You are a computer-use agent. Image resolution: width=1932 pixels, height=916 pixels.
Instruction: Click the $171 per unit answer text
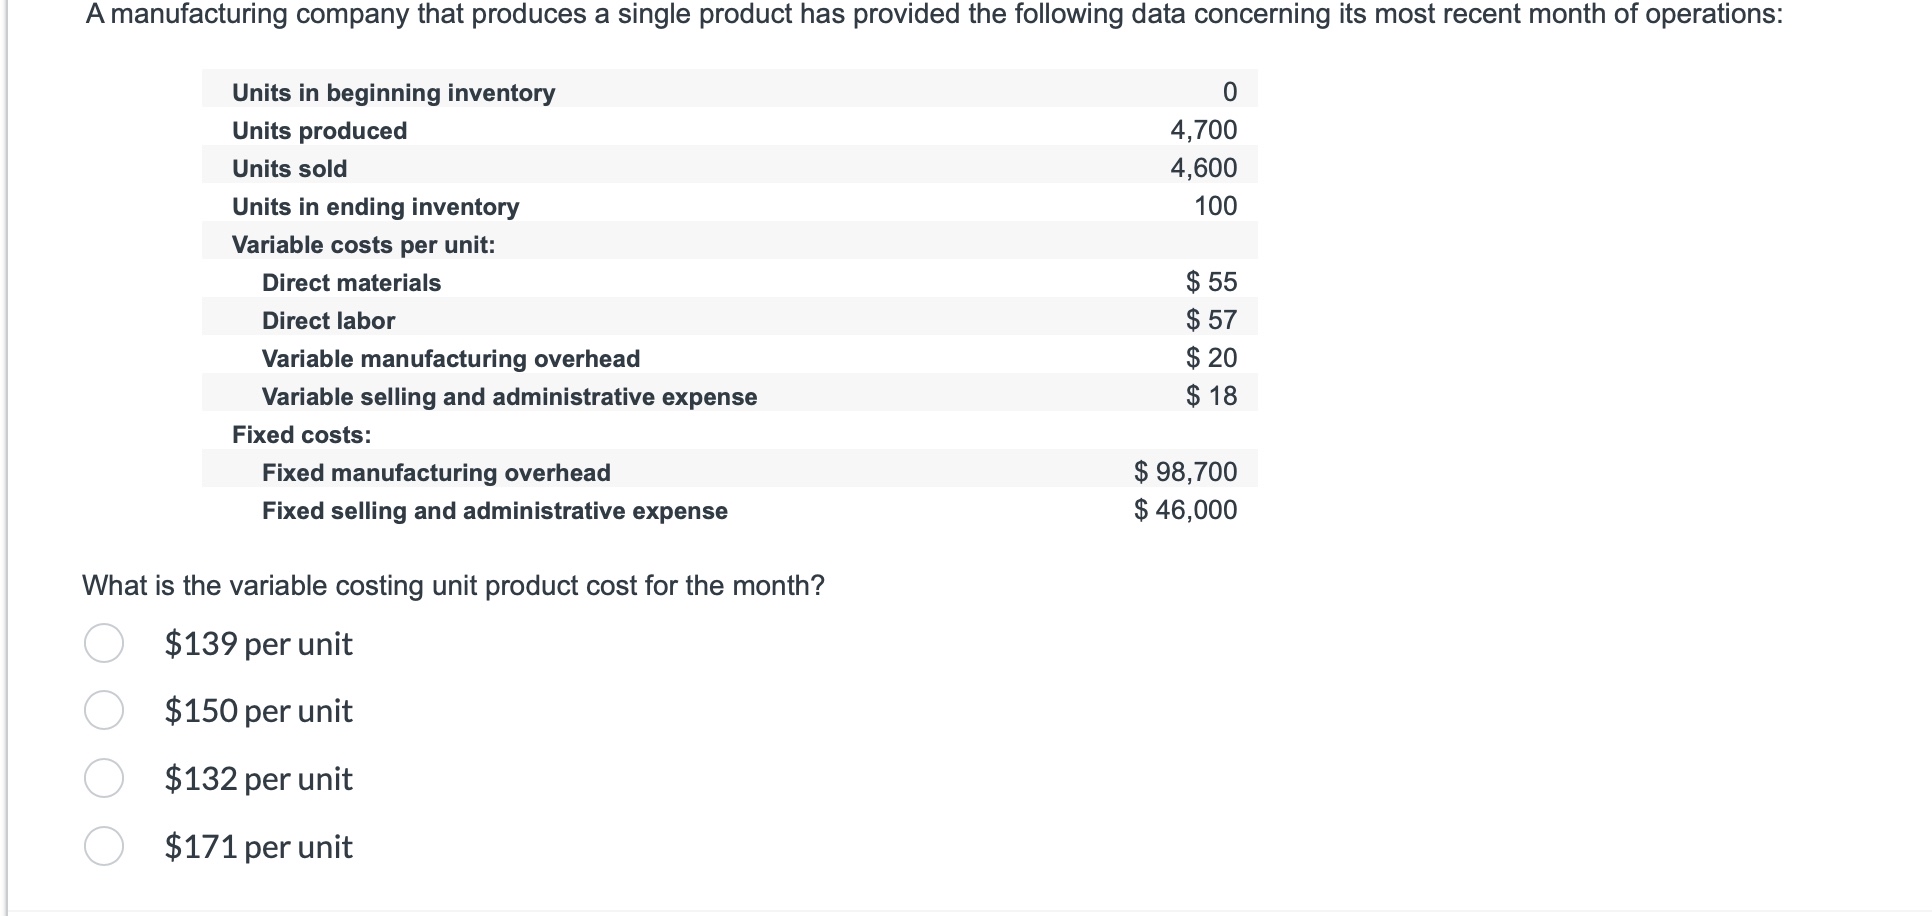coord(258,846)
